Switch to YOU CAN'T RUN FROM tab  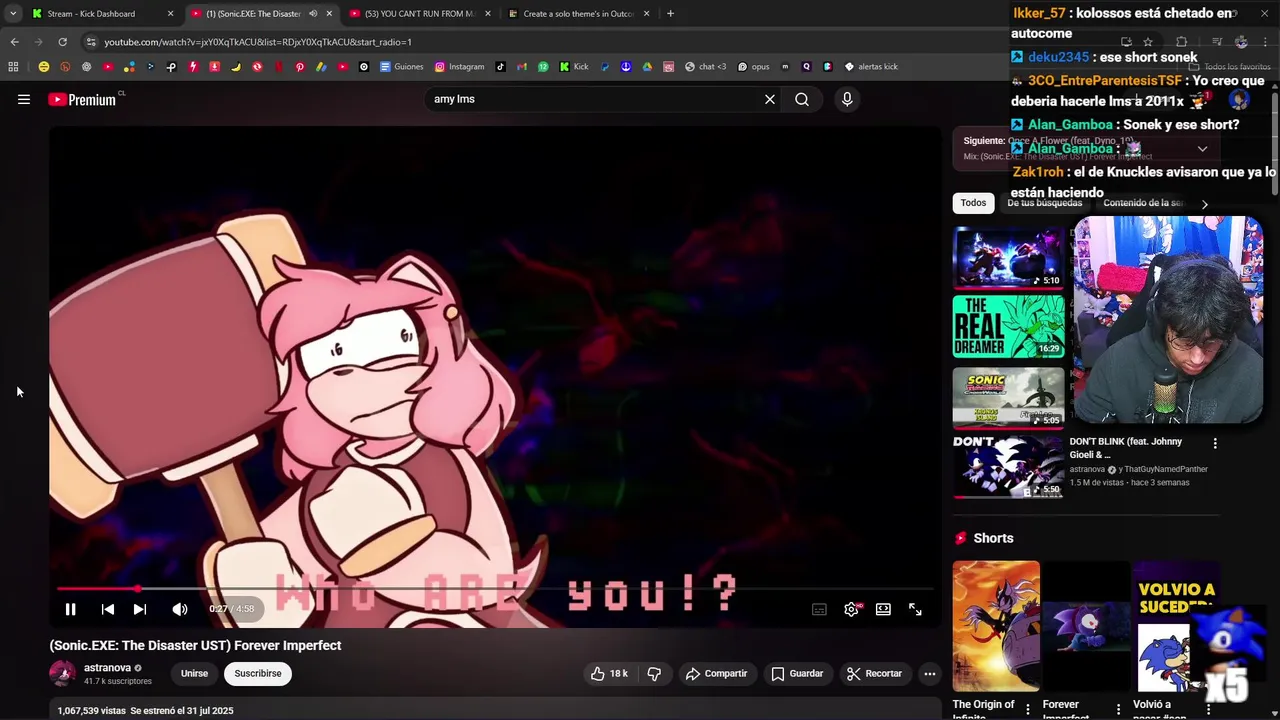point(419,14)
